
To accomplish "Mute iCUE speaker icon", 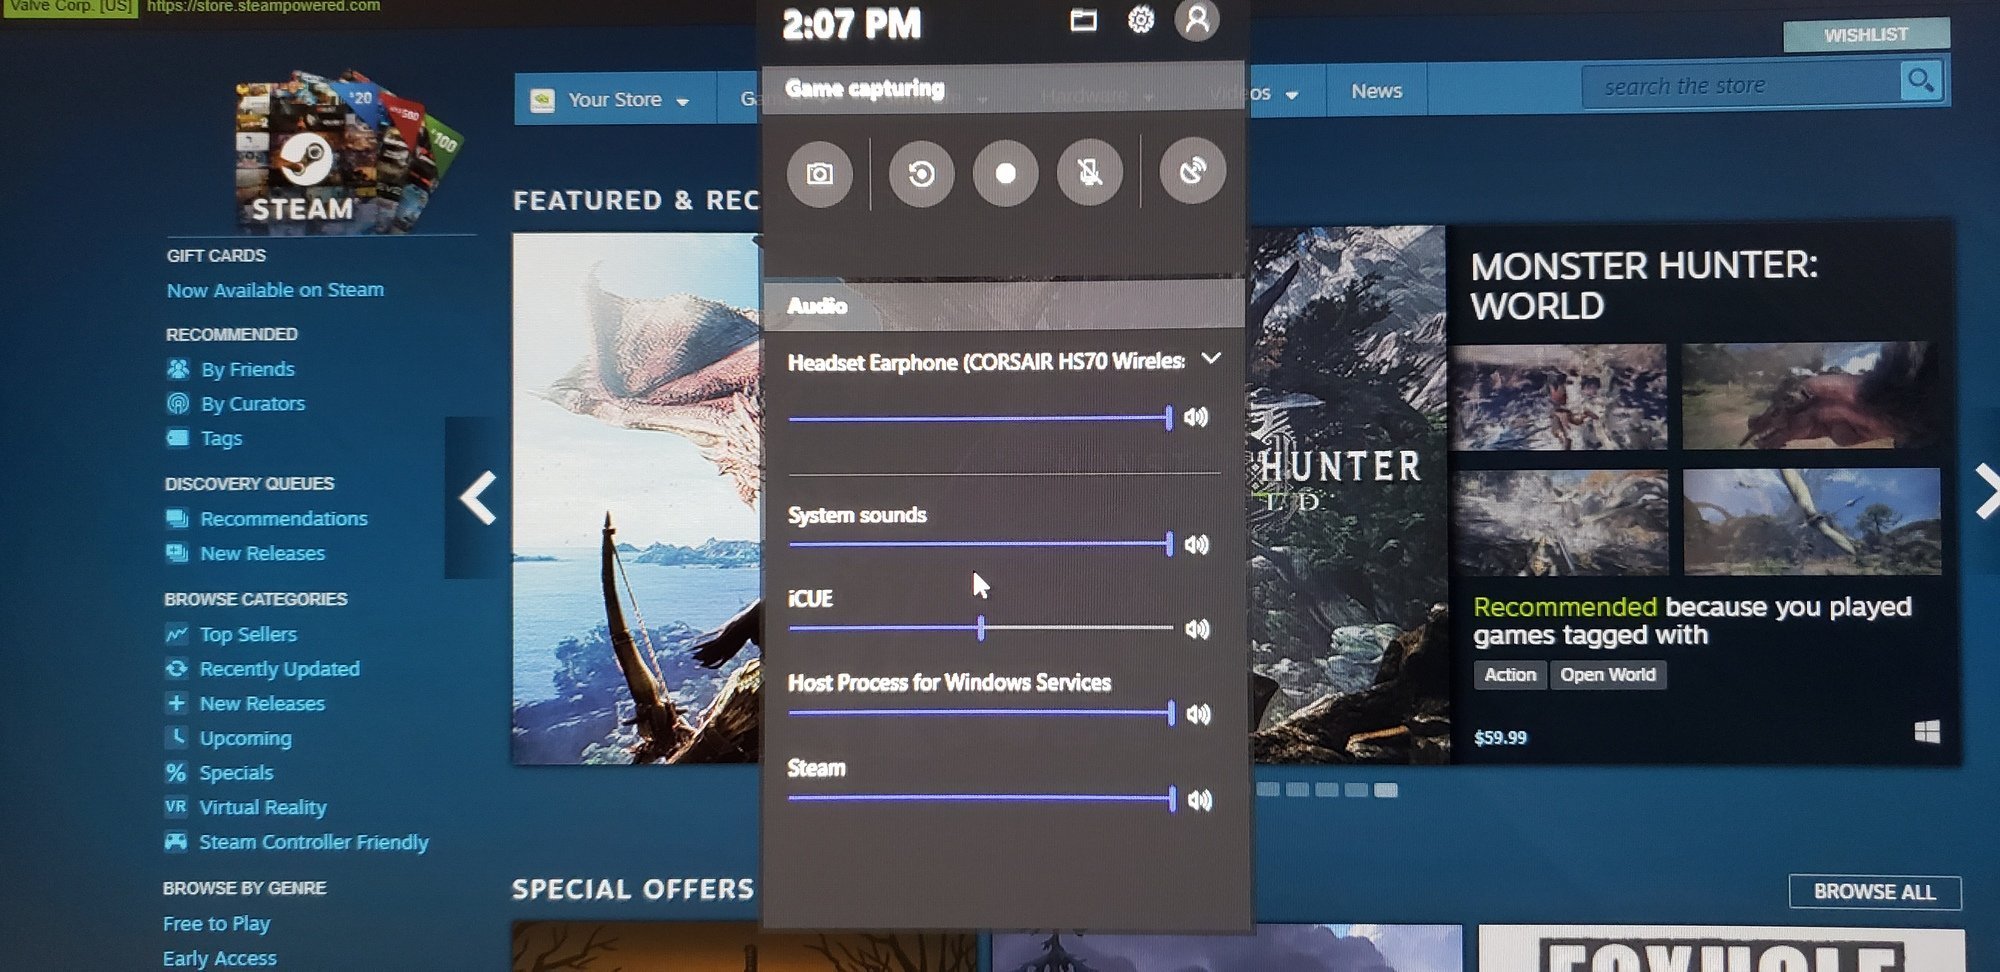I will [x=1198, y=629].
